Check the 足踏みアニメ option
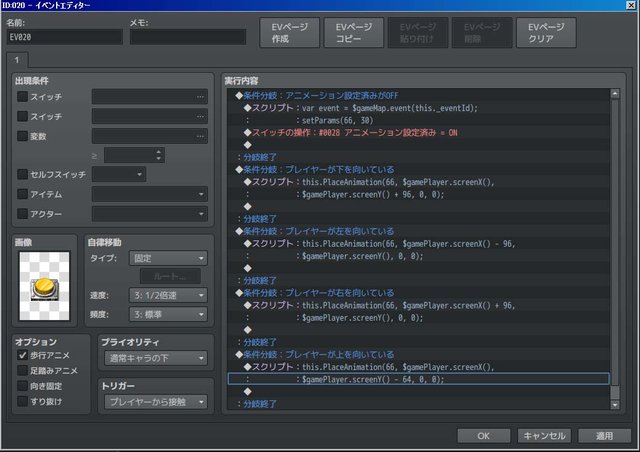Screen dimensions: 640x452 [x=22, y=371]
